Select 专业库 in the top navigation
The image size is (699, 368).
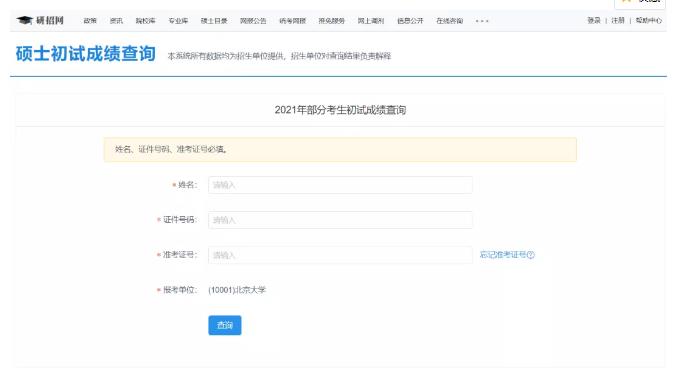coord(178,21)
